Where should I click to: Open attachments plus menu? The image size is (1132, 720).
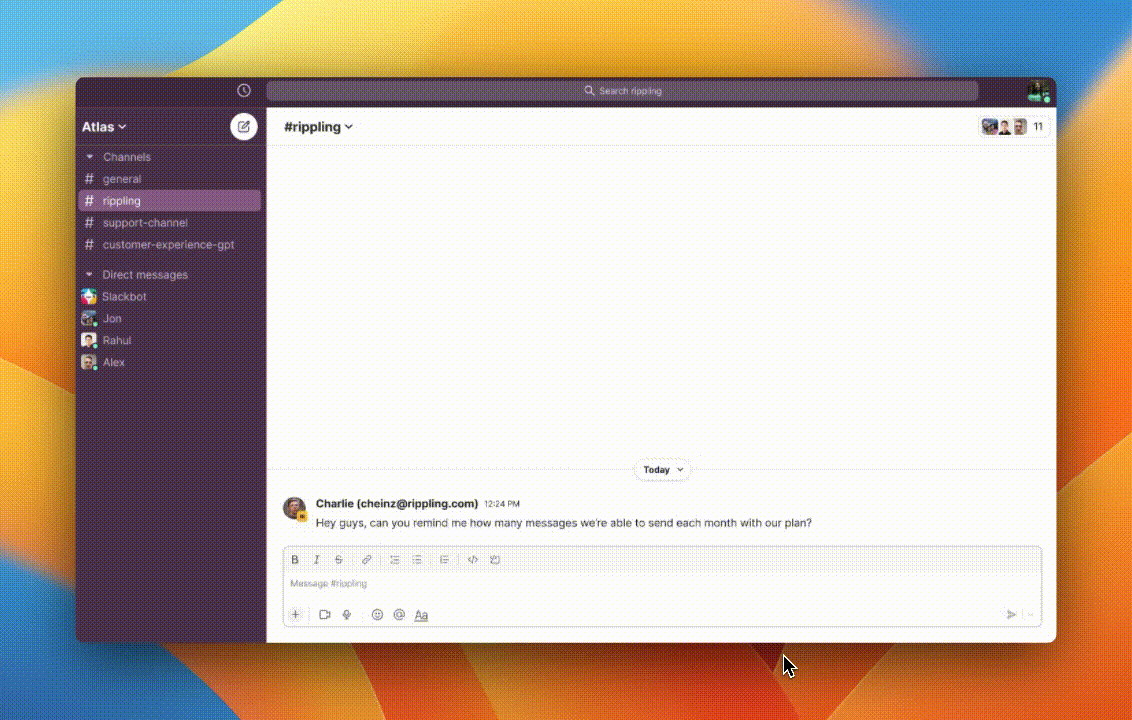[295, 615]
